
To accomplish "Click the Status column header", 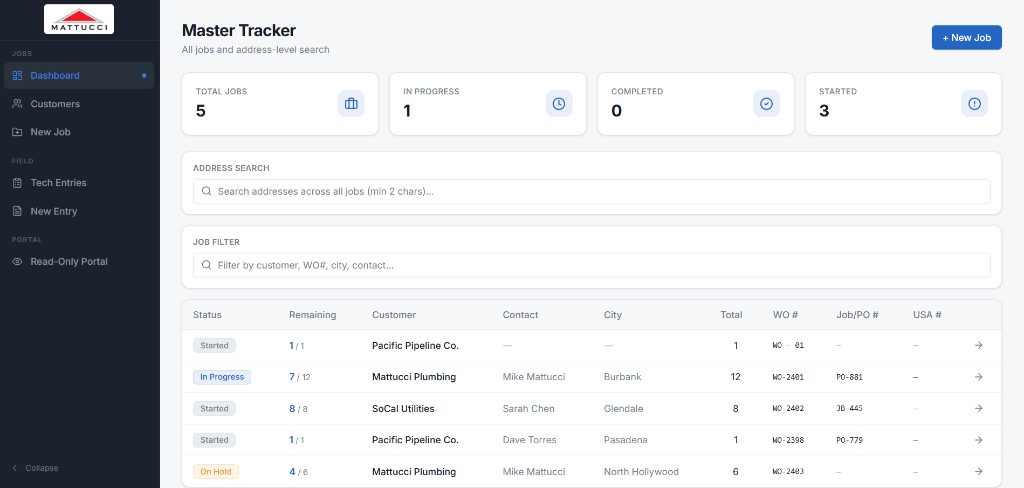I will [x=208, y=315].
